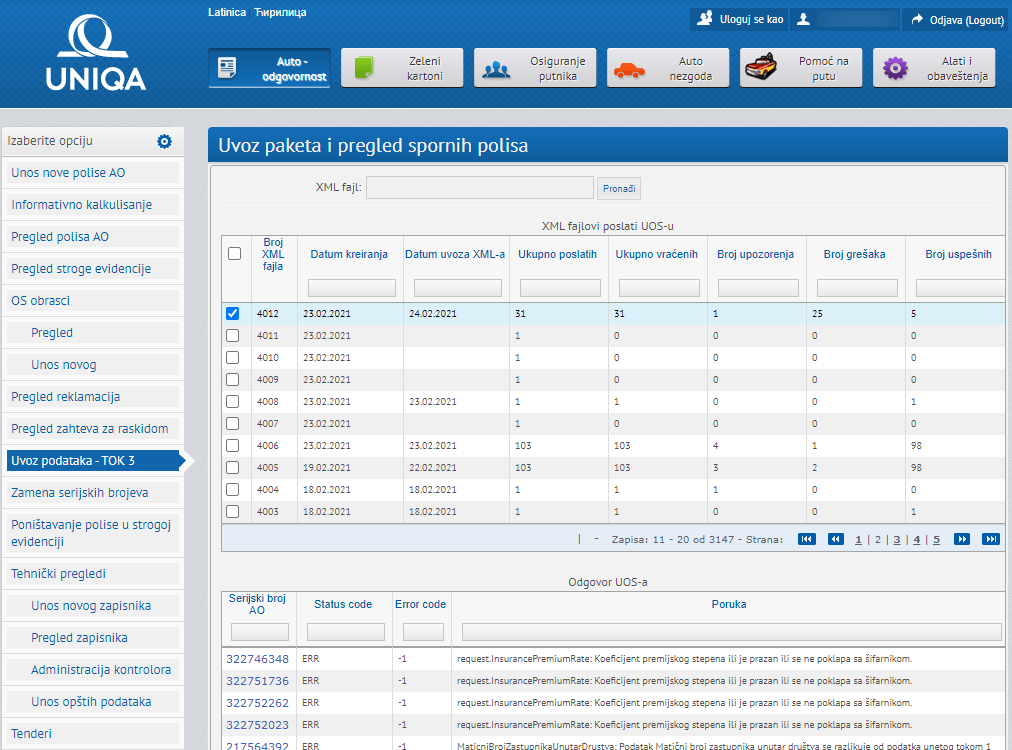Image resolution: width=1012 pixels, height=750 pixels.
Task: Expand the Tehnički pregledi sidebar group
Action: click(58, 574)
